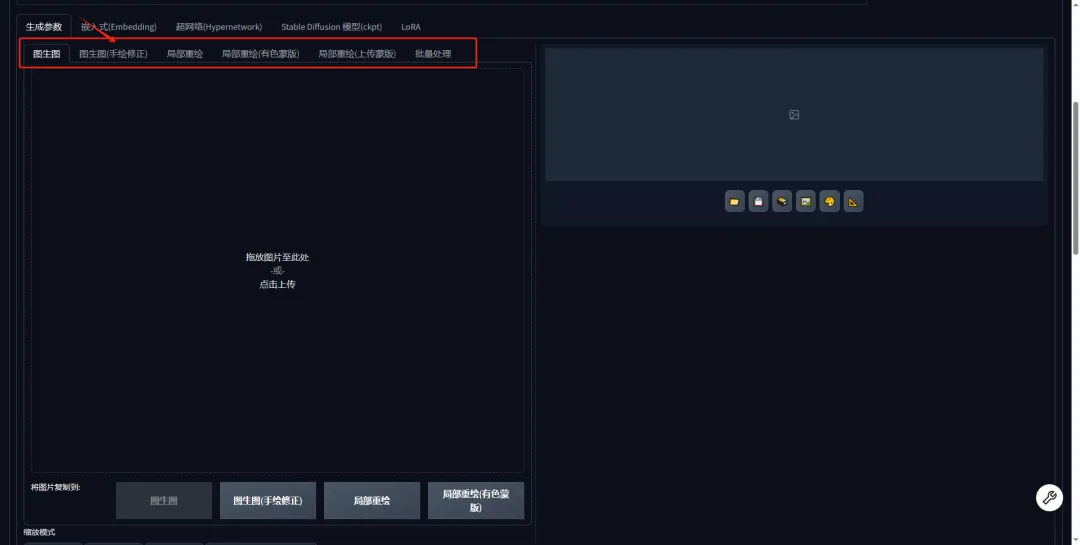Open the output folder icon
1080x545 pixels.
(734, 201)
